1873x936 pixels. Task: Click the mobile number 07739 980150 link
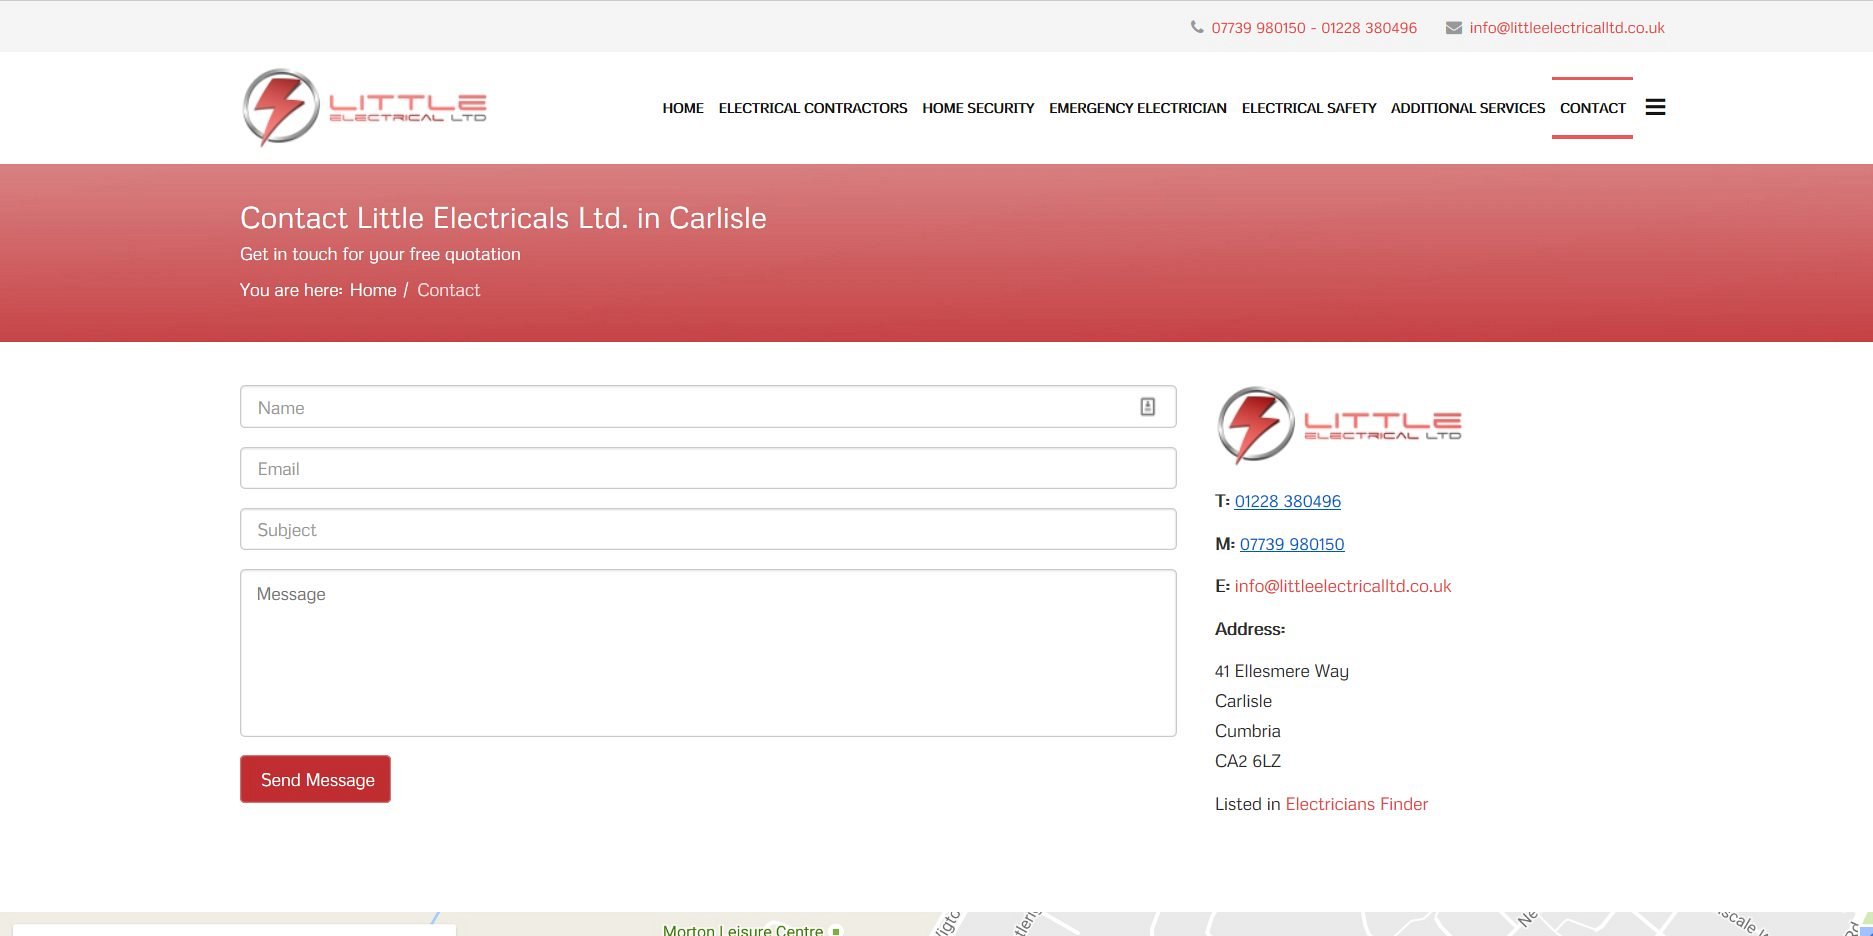tap(1291, 544)
